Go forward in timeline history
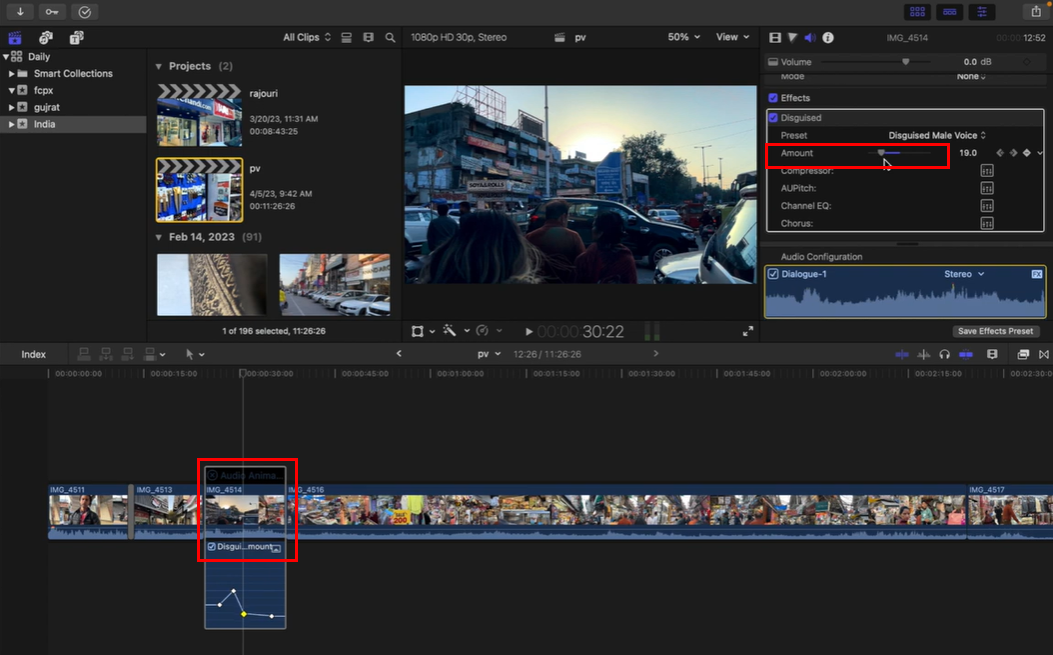The height and width of the screenshot is (655, 1053). point(655,353)
